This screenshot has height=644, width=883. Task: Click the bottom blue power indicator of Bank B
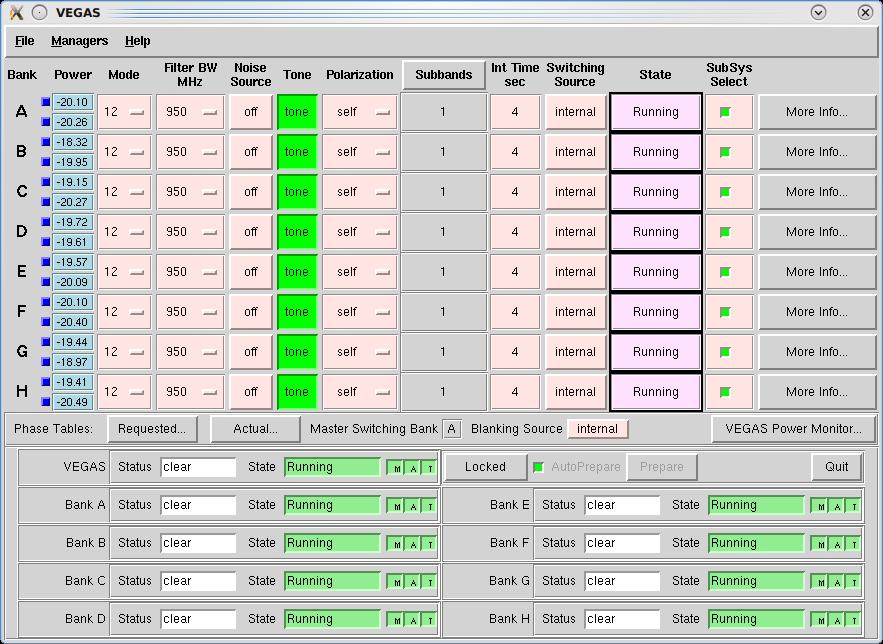pos(46,162)
